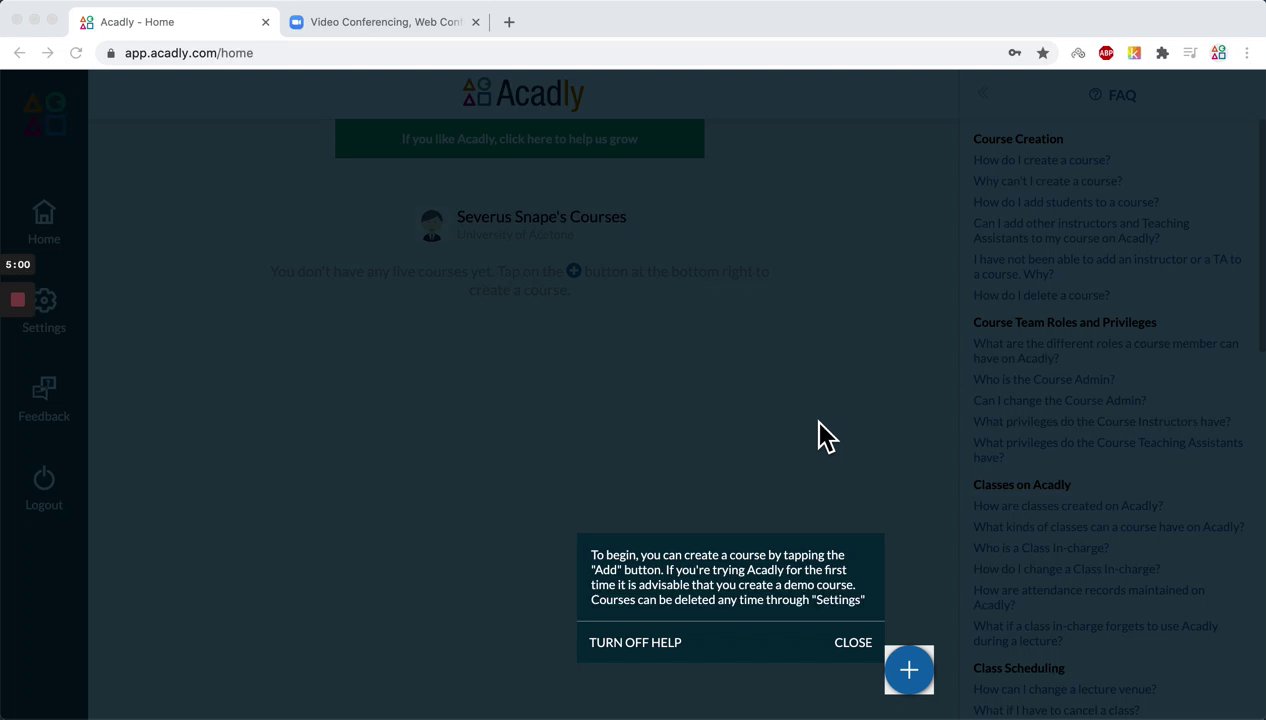Open 'What if I have to cancel a class?'
Viewport: 1266px width, 720px height.
(x=1056, y=710)
